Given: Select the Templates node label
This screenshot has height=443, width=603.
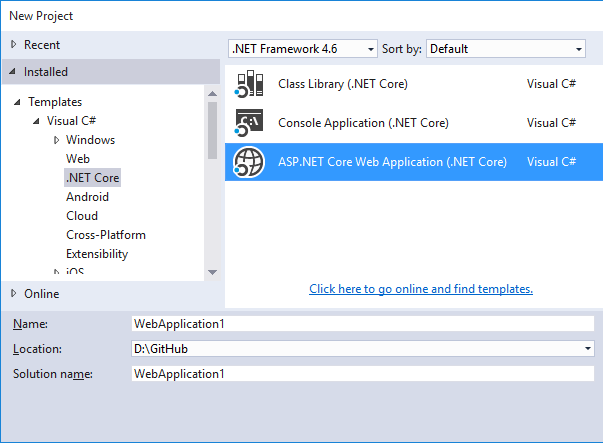Looking at the screenshot, I should (x=55, y=102).
